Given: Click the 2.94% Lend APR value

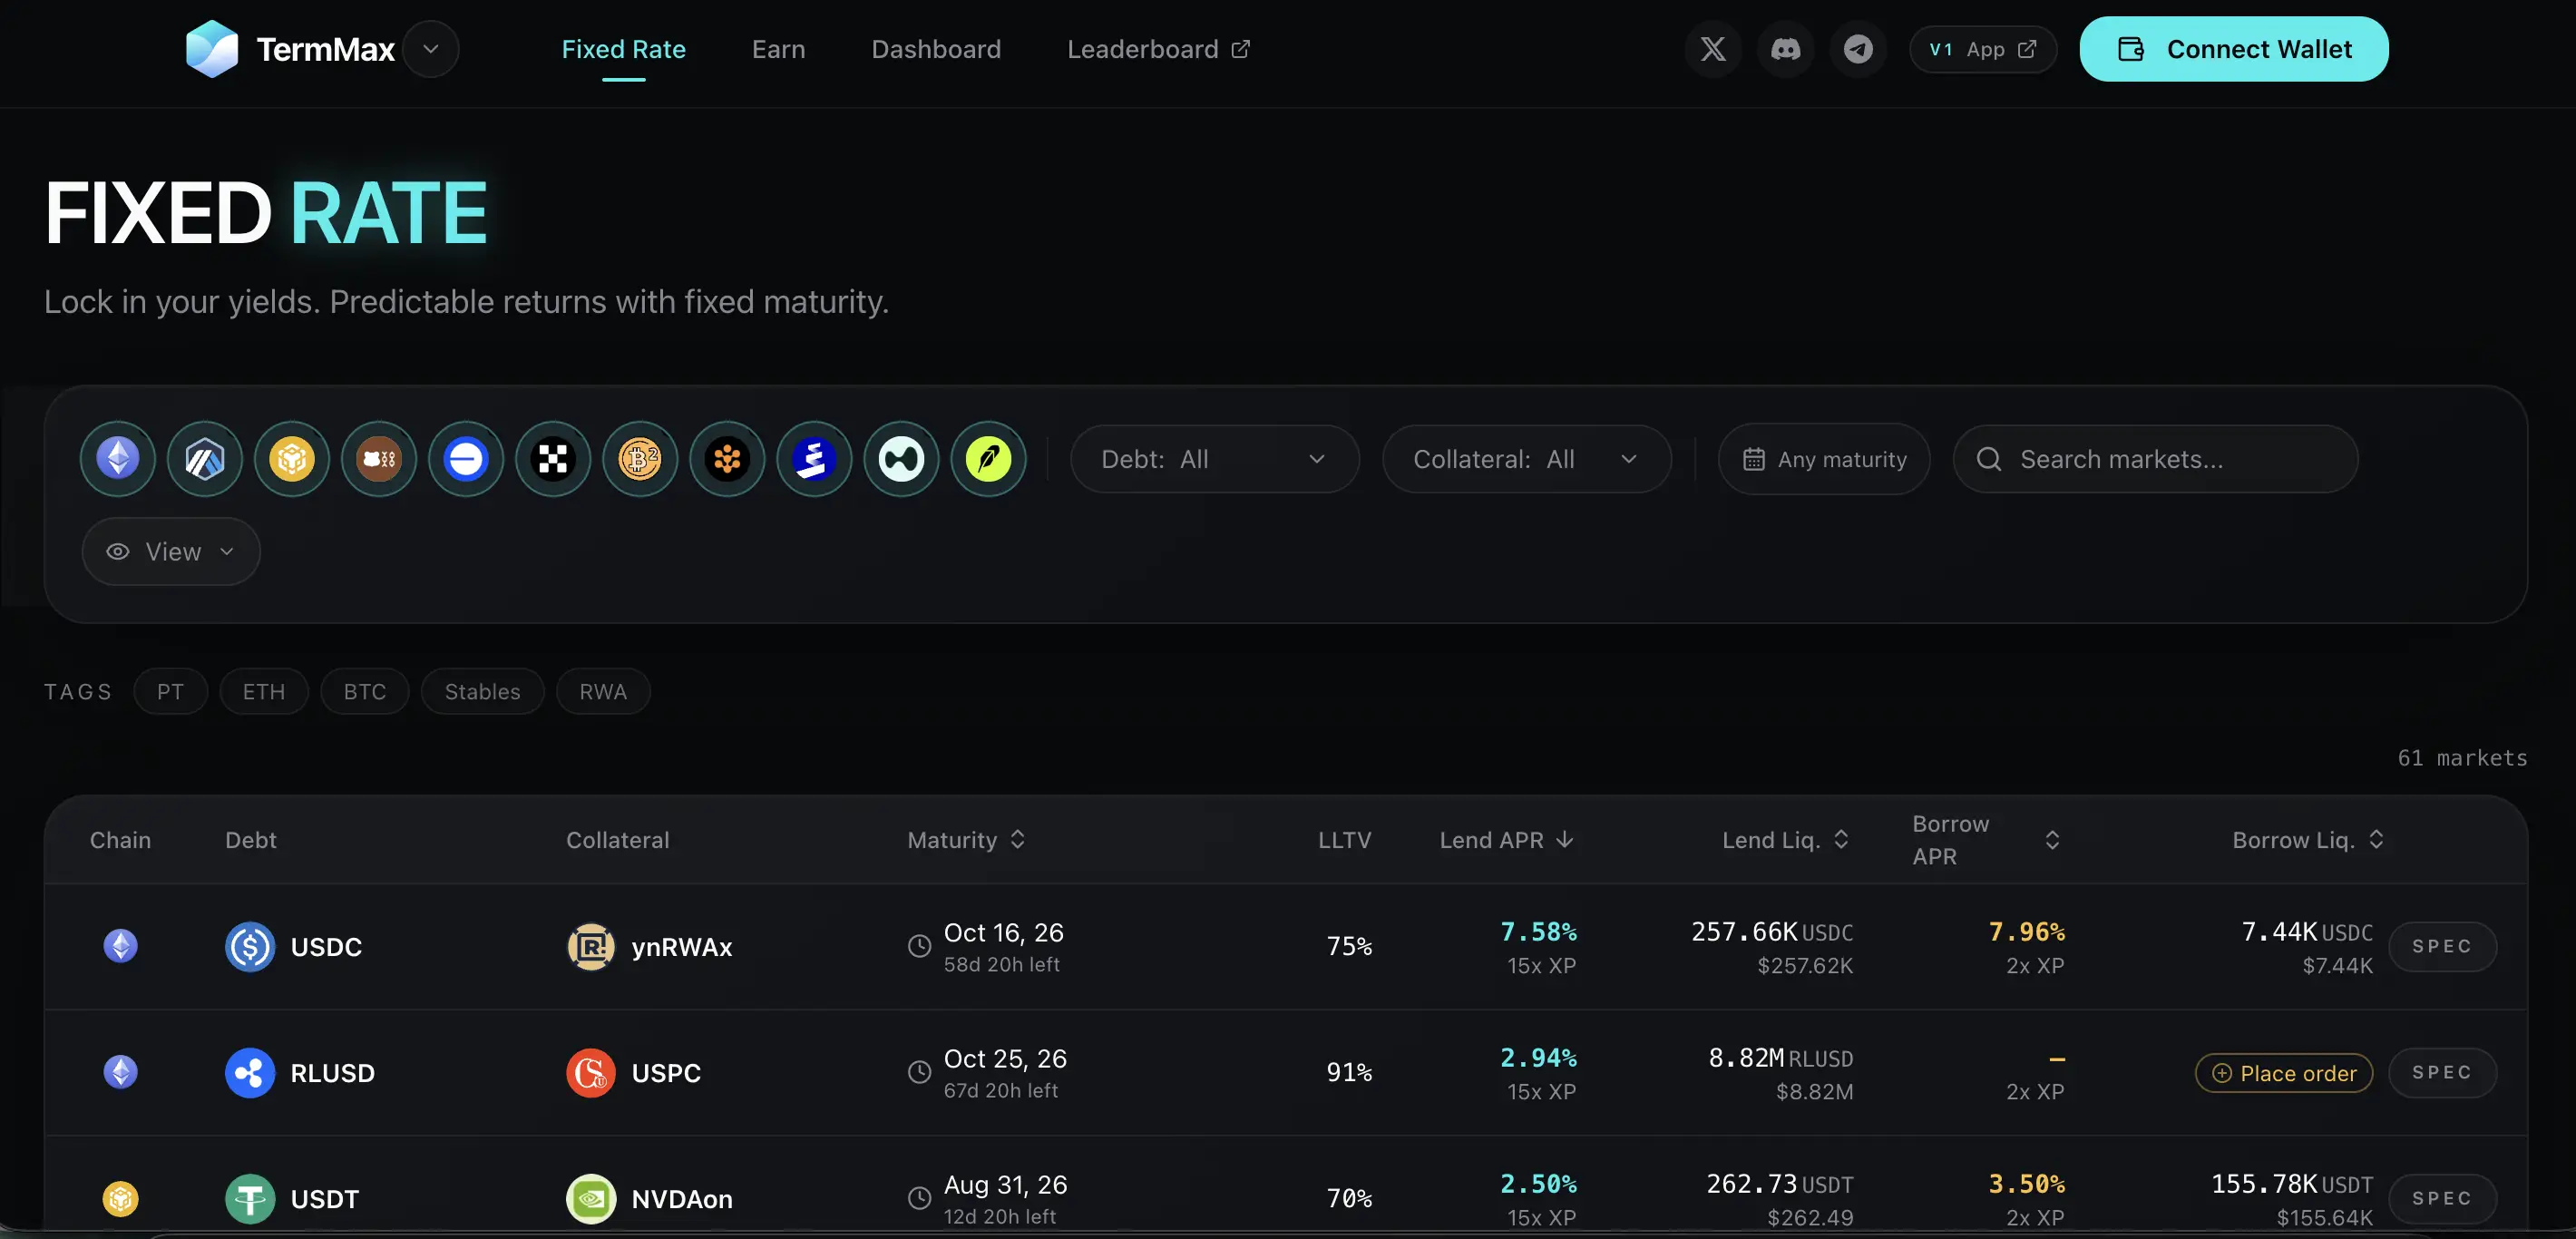Looking at the screenshot, I should click(1538, 1058).
